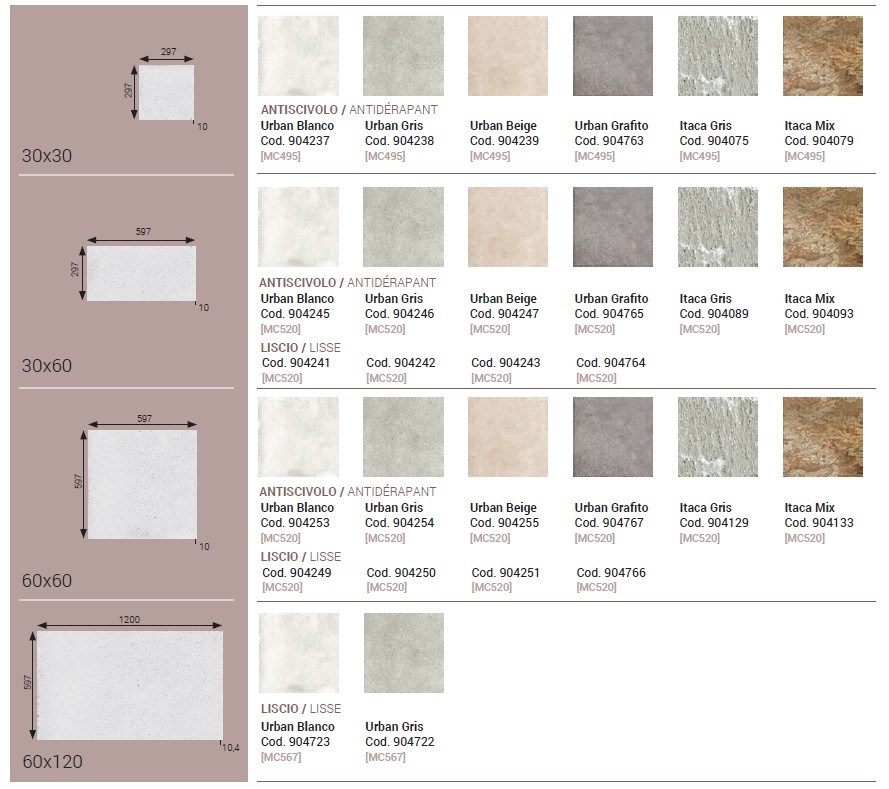Click code 904765 in the 30x60 section
Viewport: 889px width, 789px height.
tap(609, 313)
